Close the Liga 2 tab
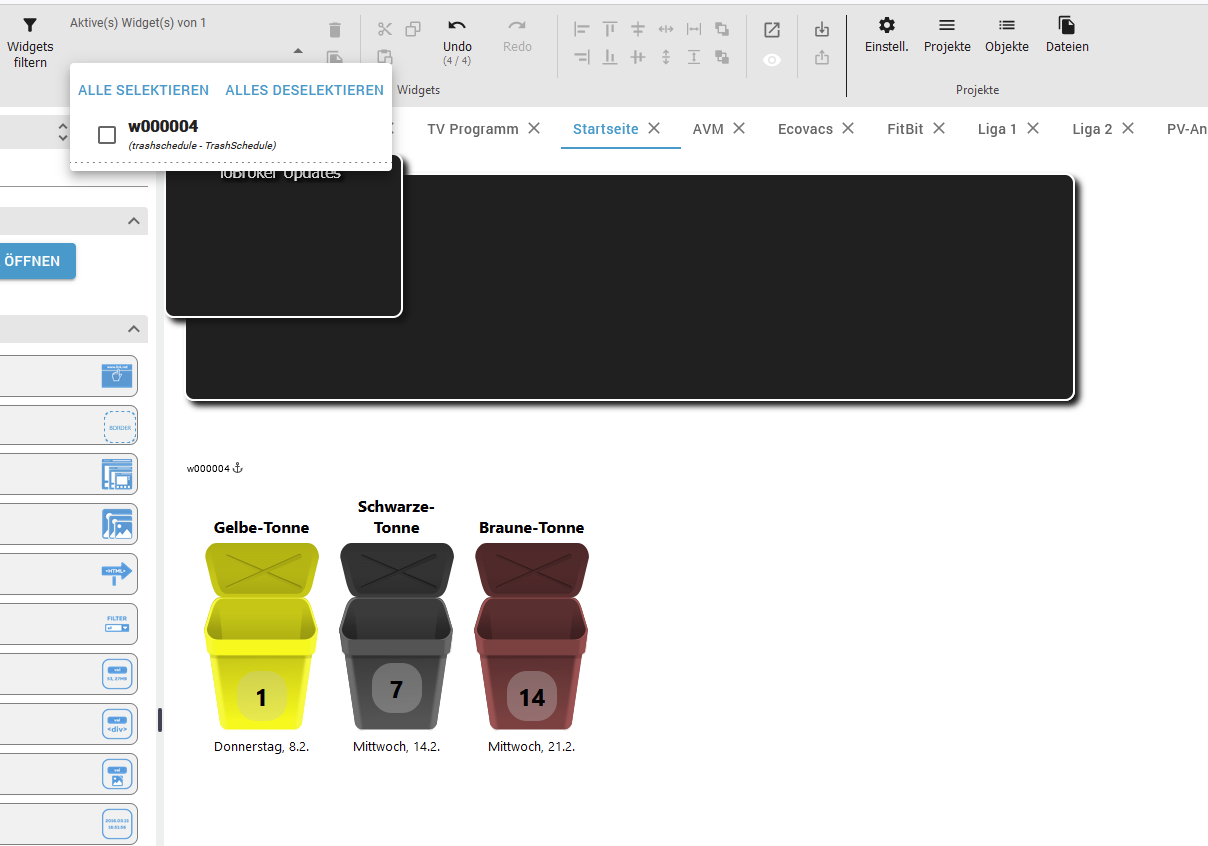1208x846 pixels. (1128, 128)
